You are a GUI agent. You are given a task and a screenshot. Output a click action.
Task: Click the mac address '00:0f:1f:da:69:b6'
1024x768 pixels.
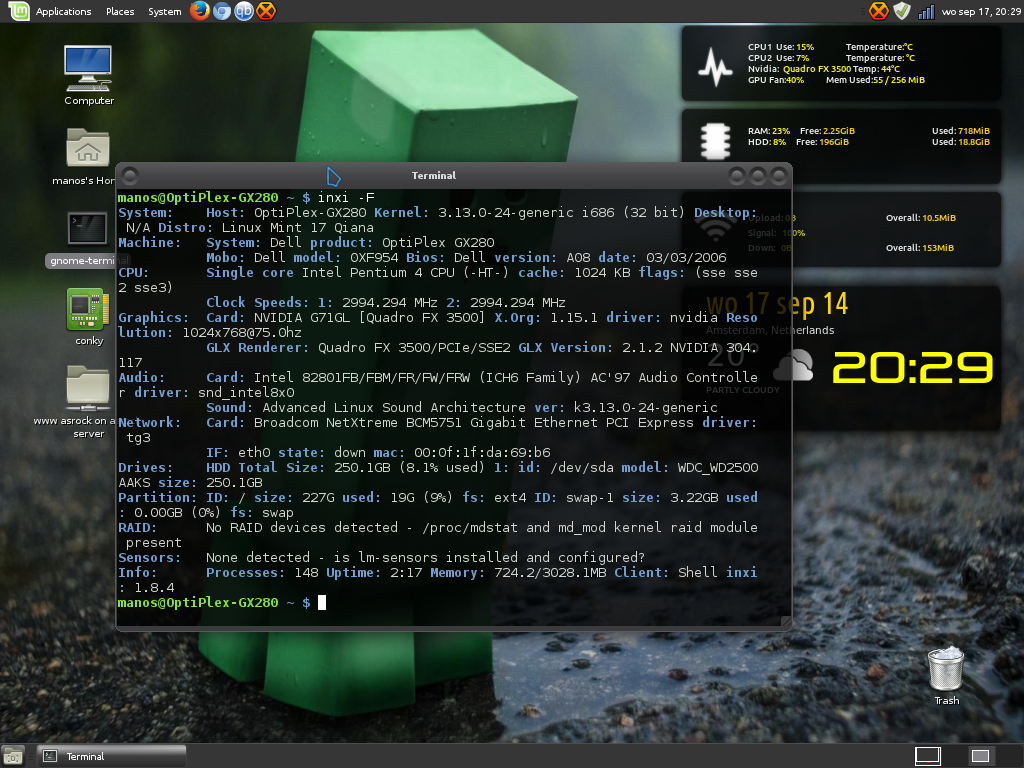482,453
